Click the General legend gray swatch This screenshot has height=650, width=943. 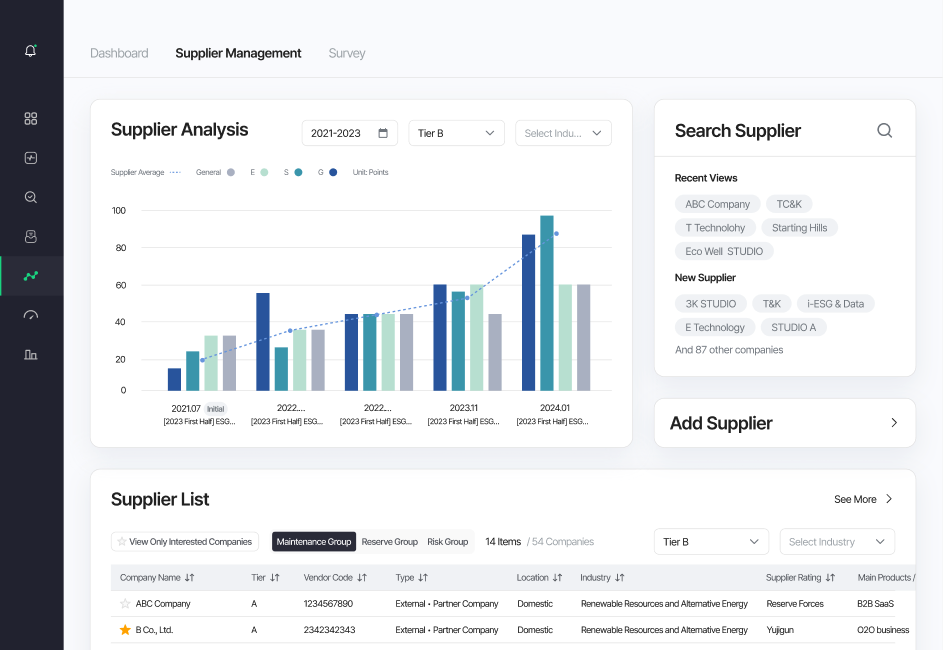(230, 172)
